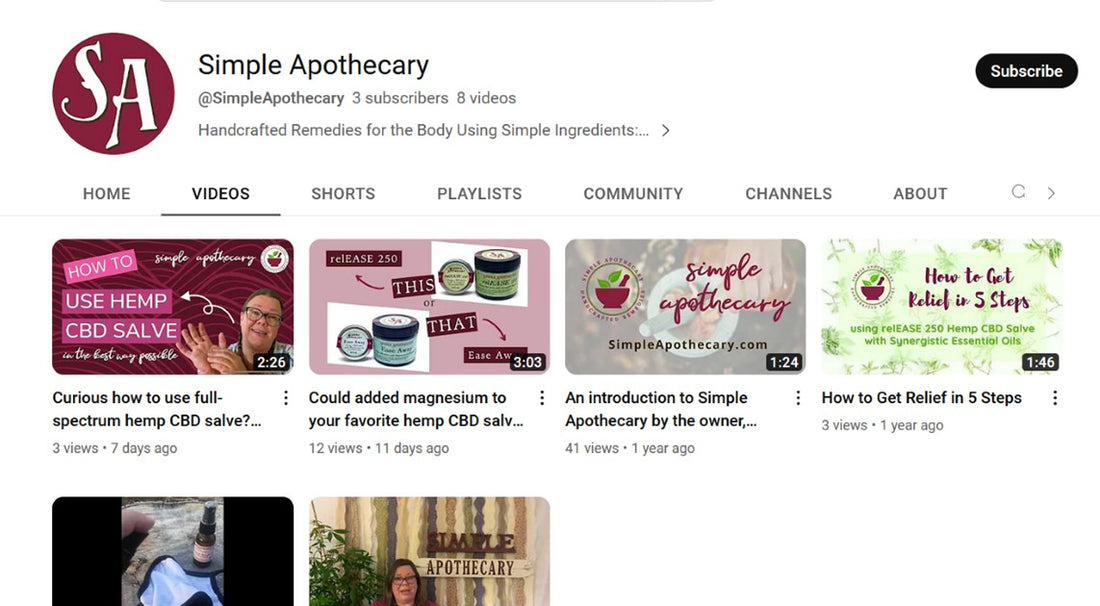Screen dimensions: 1100x606
Task: Click the 1:24 duration badge
Action: tap(784, 362)
